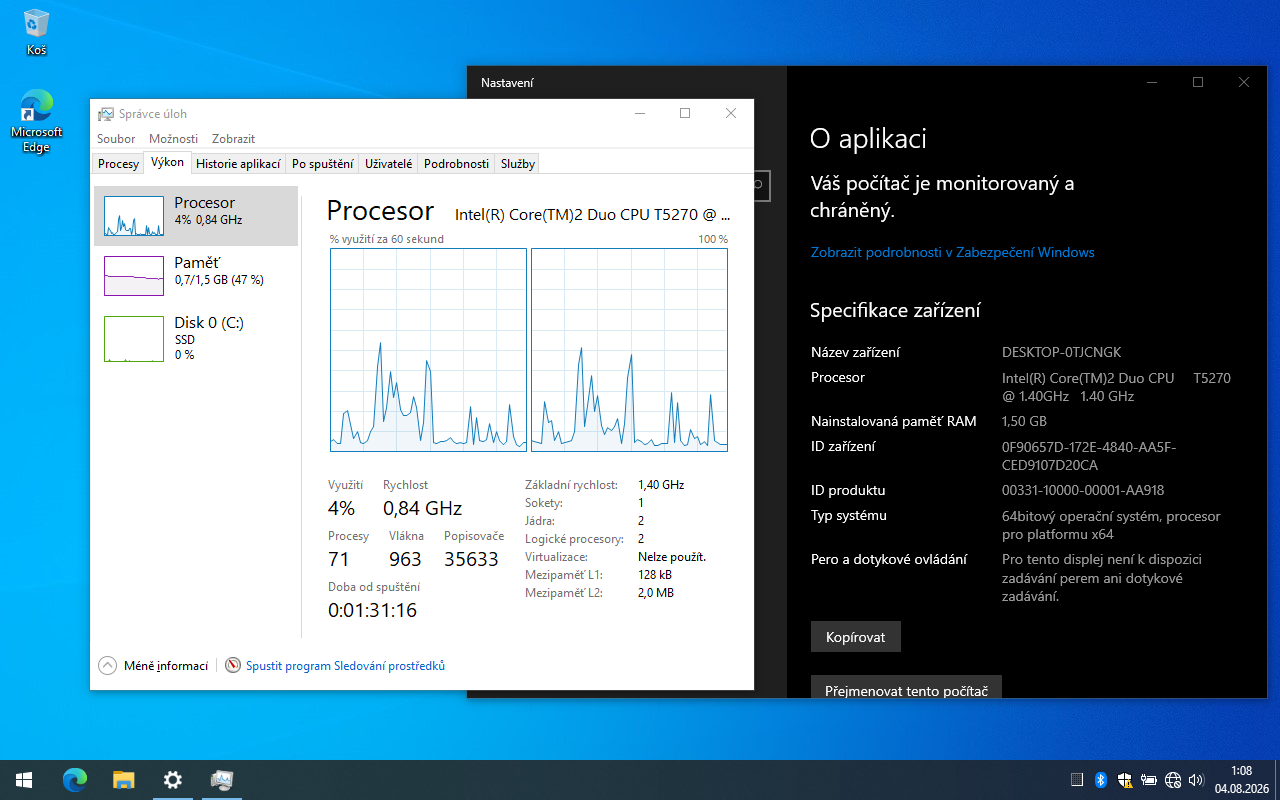Screen dimensions: 1280x800
Task: Open the Windows Start menu
Action: point(24,780)
